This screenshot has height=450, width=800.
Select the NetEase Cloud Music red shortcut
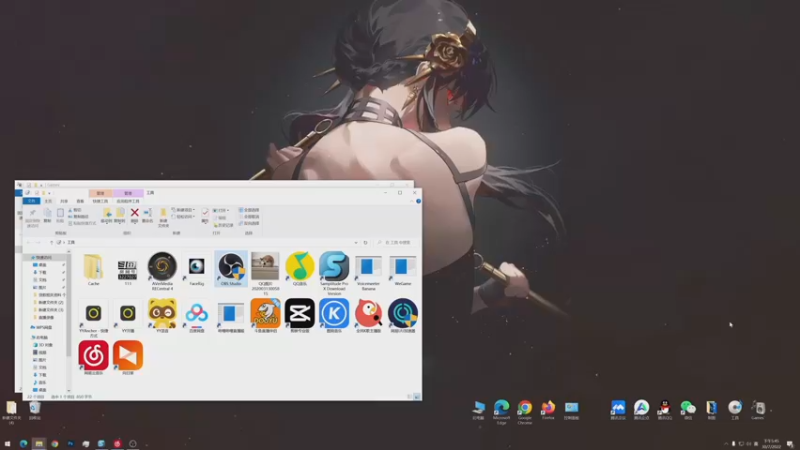coord(93,358)
